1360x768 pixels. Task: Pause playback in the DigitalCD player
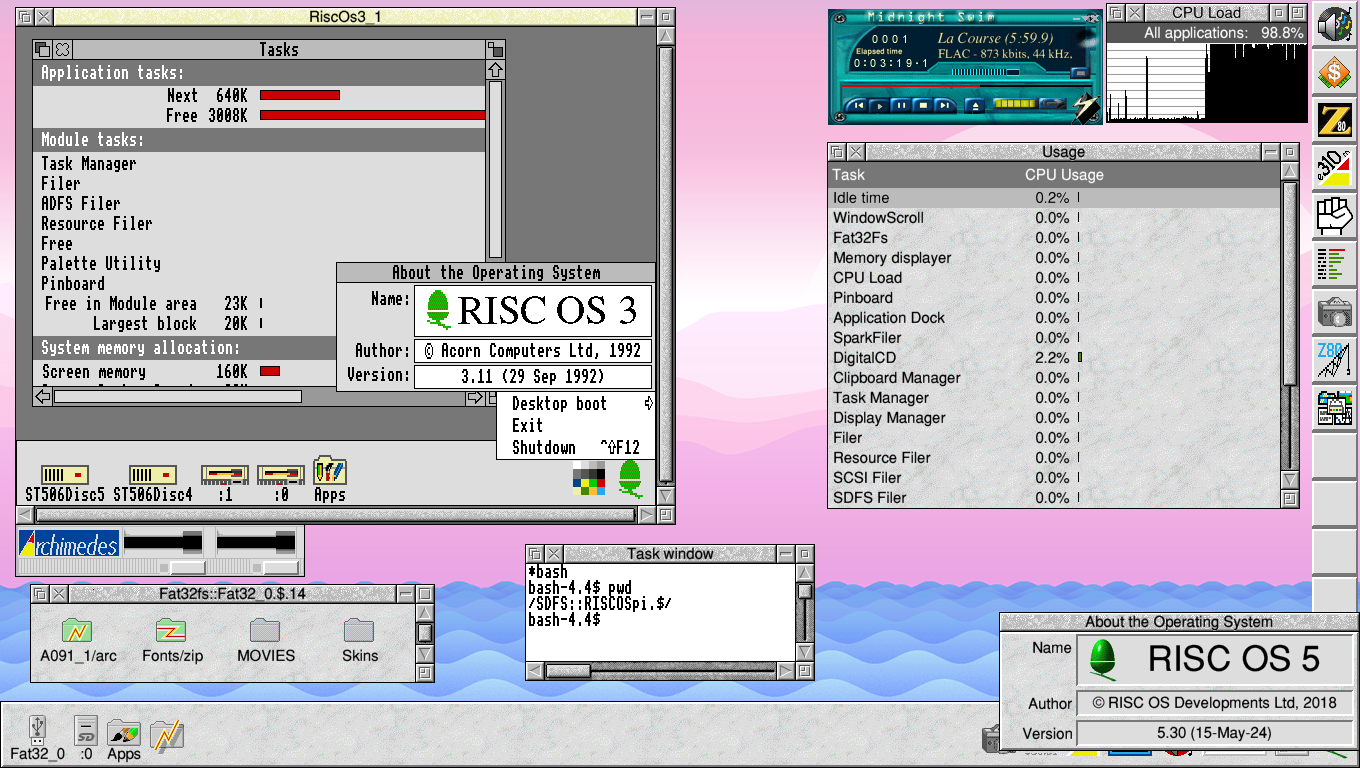901,105
